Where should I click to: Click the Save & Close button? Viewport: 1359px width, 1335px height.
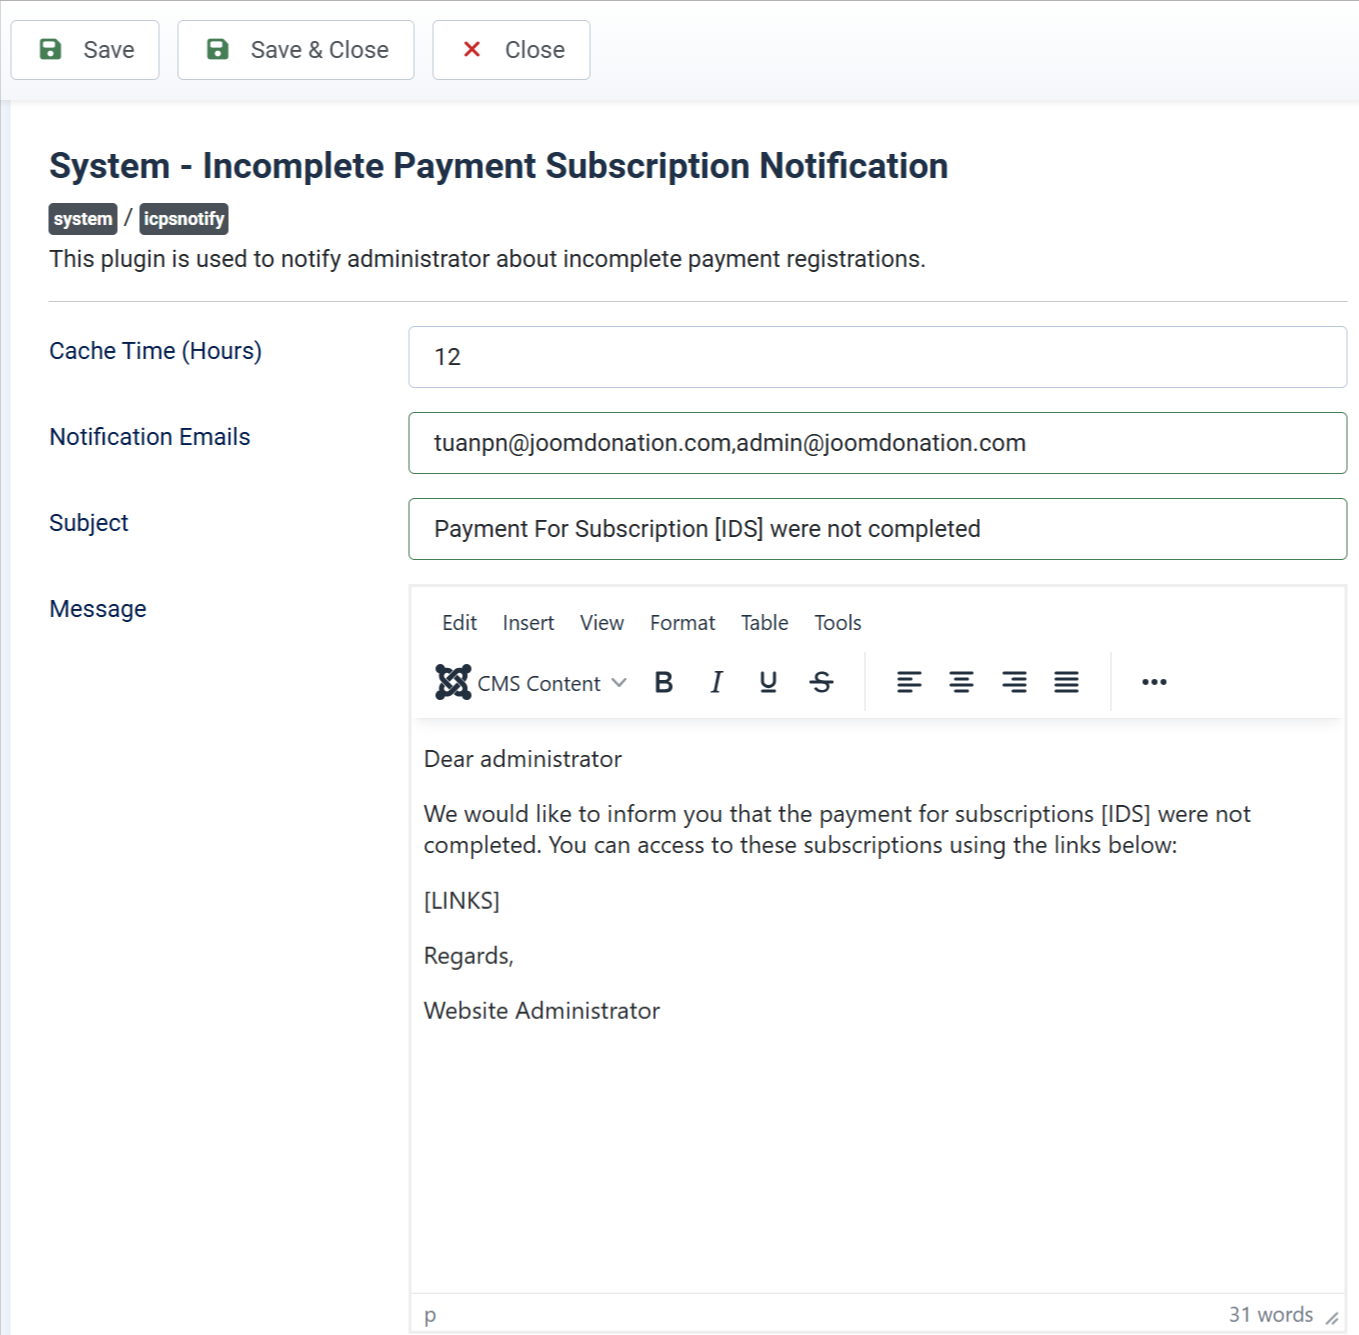[296, 50]
